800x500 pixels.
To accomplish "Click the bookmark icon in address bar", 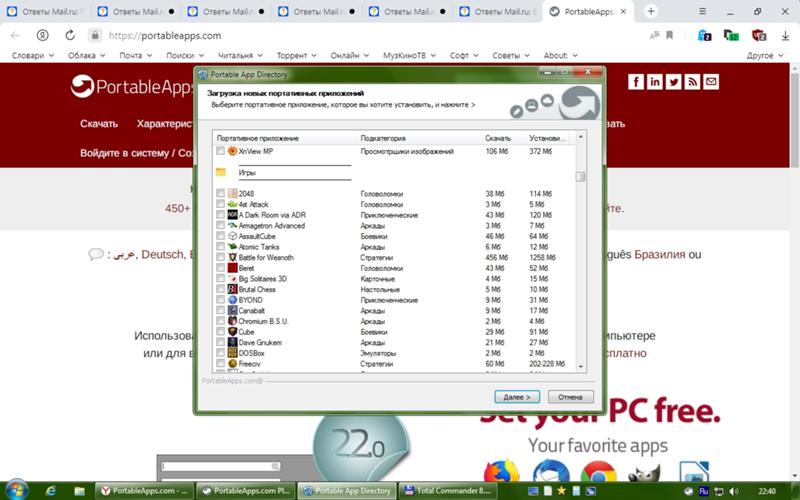I will point(669,35).
